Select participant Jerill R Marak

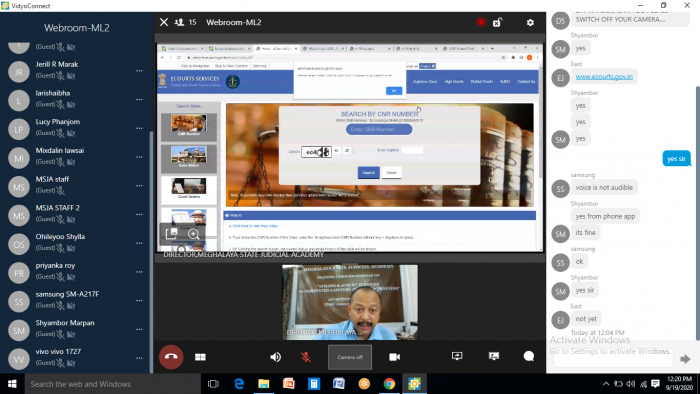point(76,71)
